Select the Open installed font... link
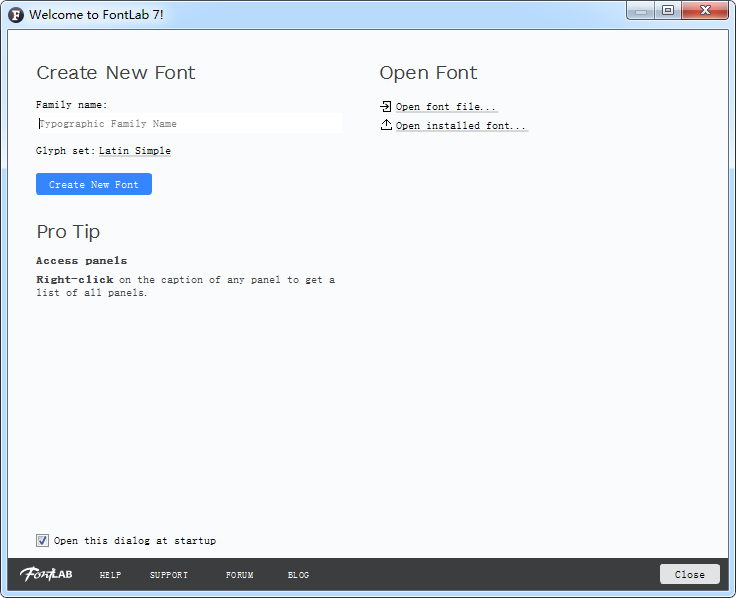Screen dimensions: 736x598 pyautogui.click(x=460, y=126)
